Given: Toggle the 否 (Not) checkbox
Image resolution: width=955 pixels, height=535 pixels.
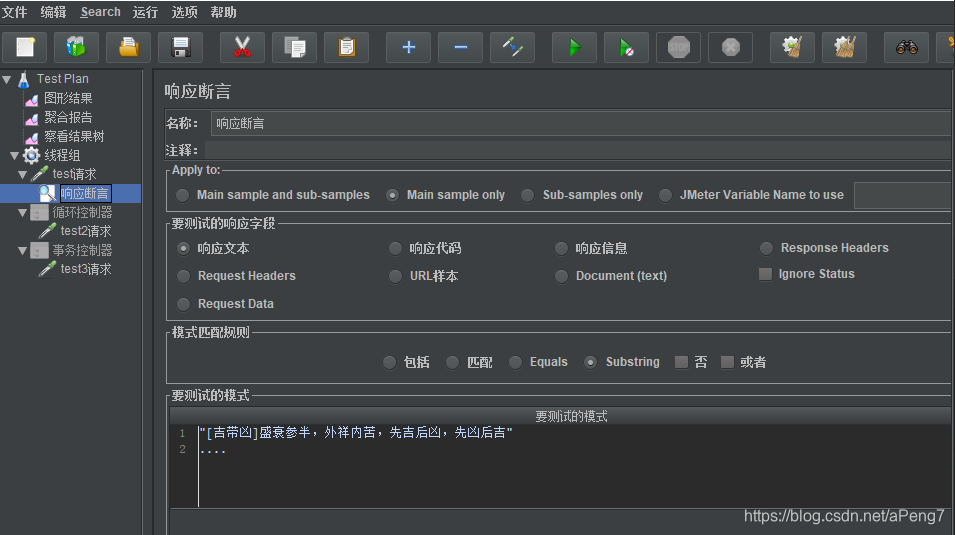Looking at the screenshot, I should click(x=681, y=363).
